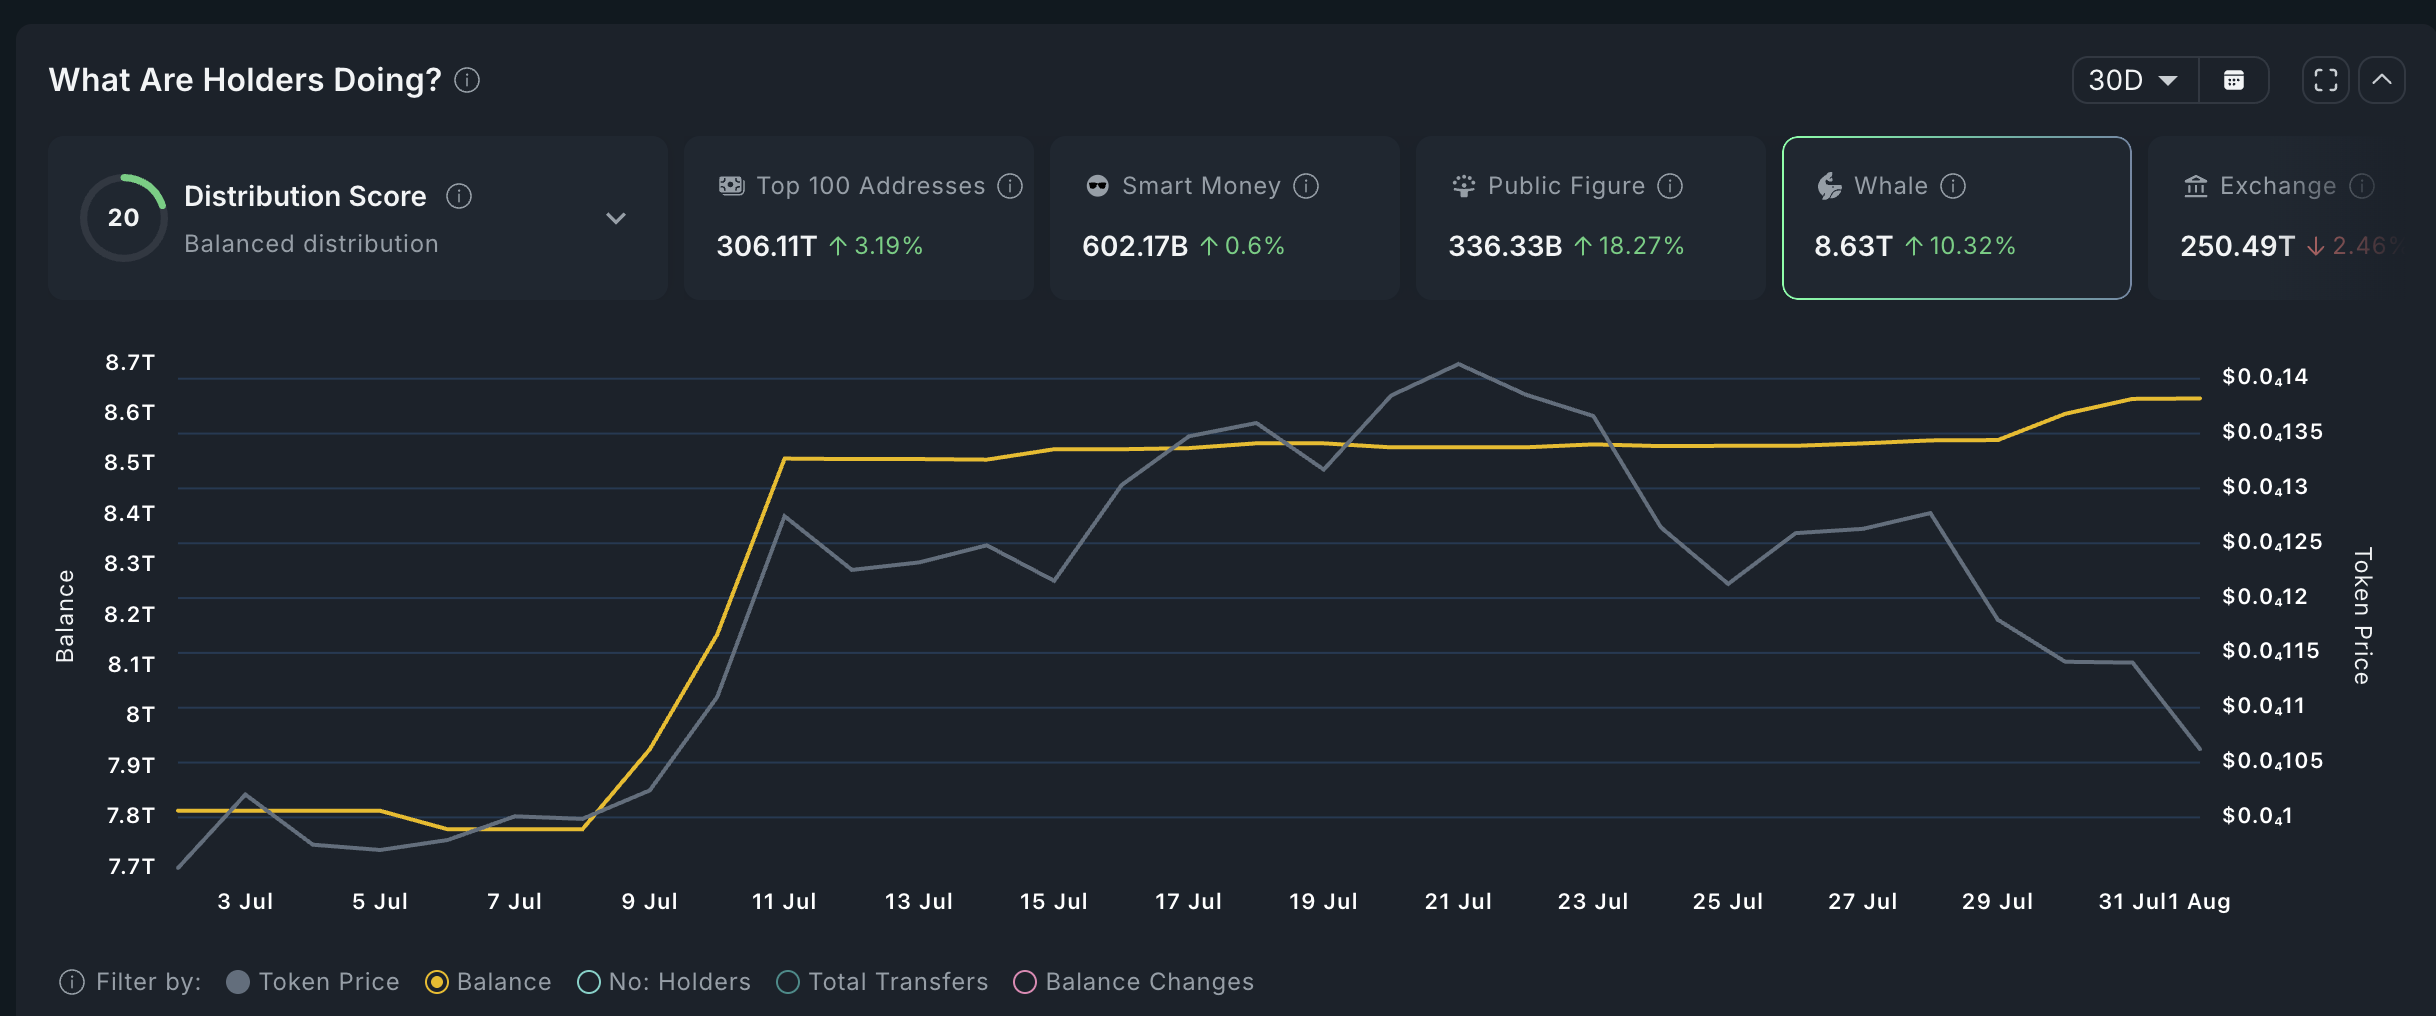This screenshot has height=1016, width=2436.
Task: Enable the Total Transfers filter
Action: [x=788, y=982]
